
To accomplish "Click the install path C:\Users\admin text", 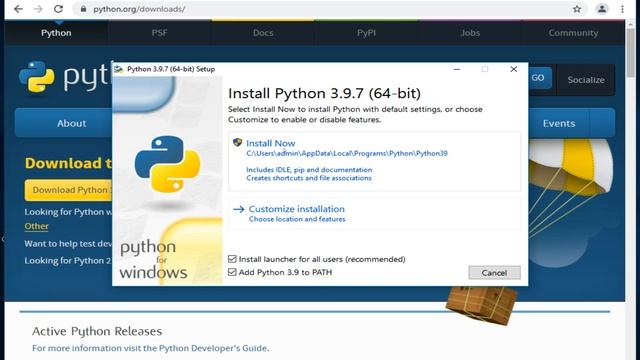I will (347, 153).
